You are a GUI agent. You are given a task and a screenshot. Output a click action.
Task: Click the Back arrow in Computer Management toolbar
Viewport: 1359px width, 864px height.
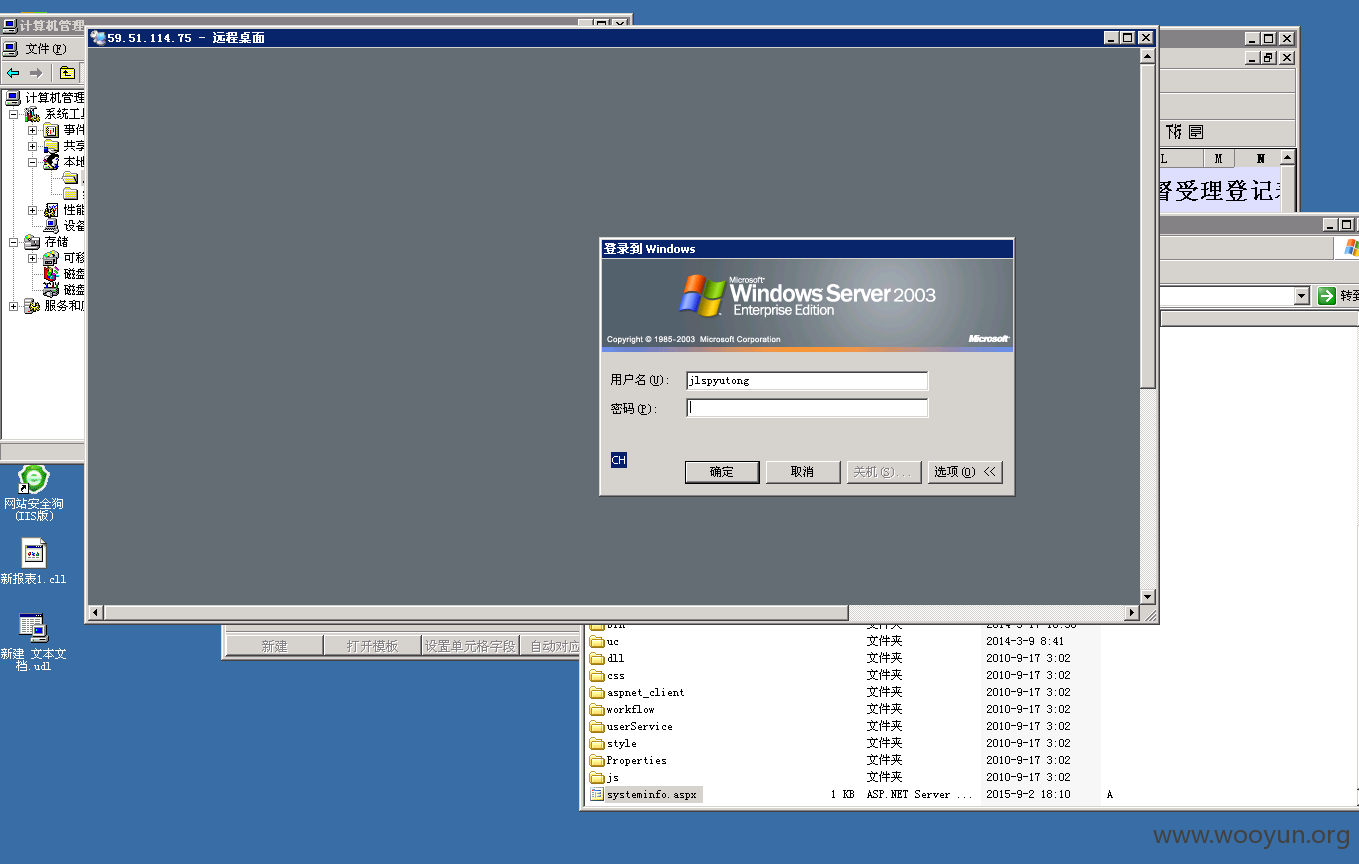[13, 73]
